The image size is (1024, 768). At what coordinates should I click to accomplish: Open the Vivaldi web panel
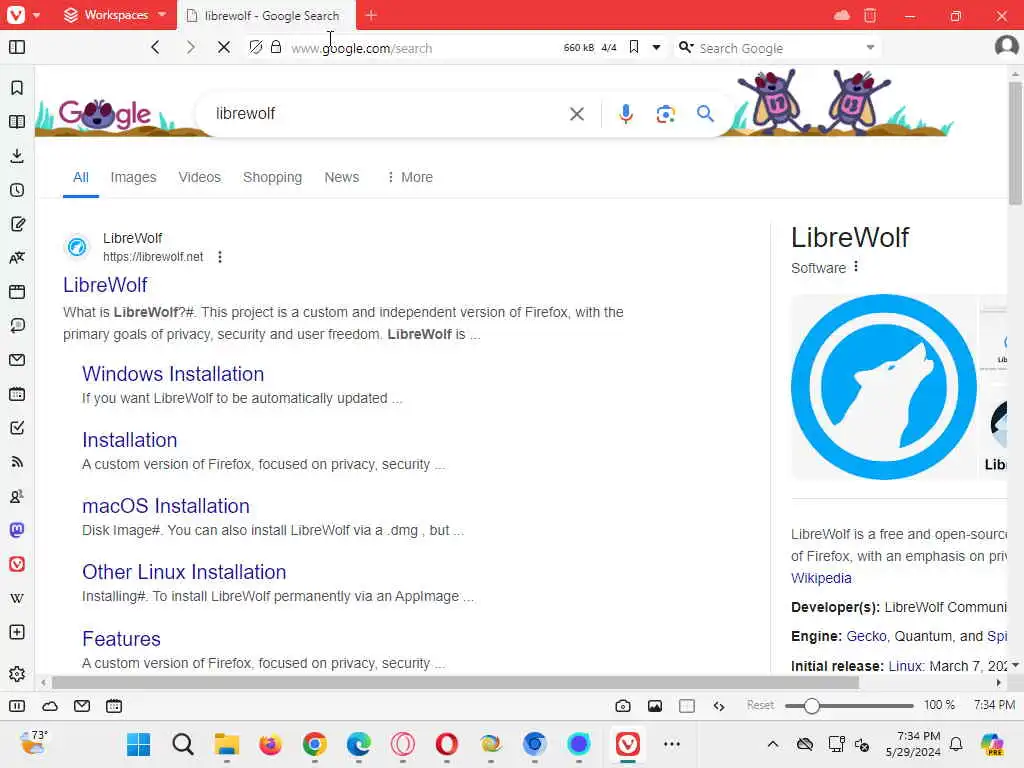pos(17,564)
